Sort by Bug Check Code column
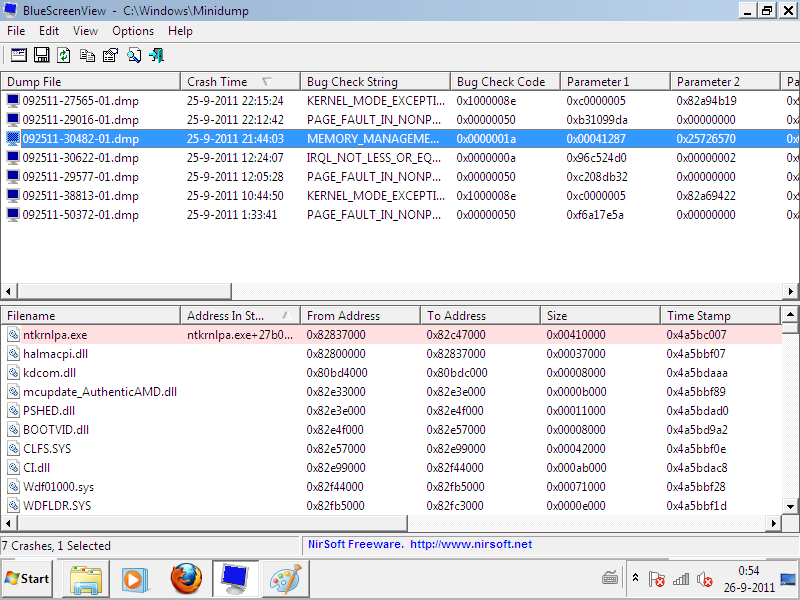Viewport: 800px width, 600px height. coord(506,82)
